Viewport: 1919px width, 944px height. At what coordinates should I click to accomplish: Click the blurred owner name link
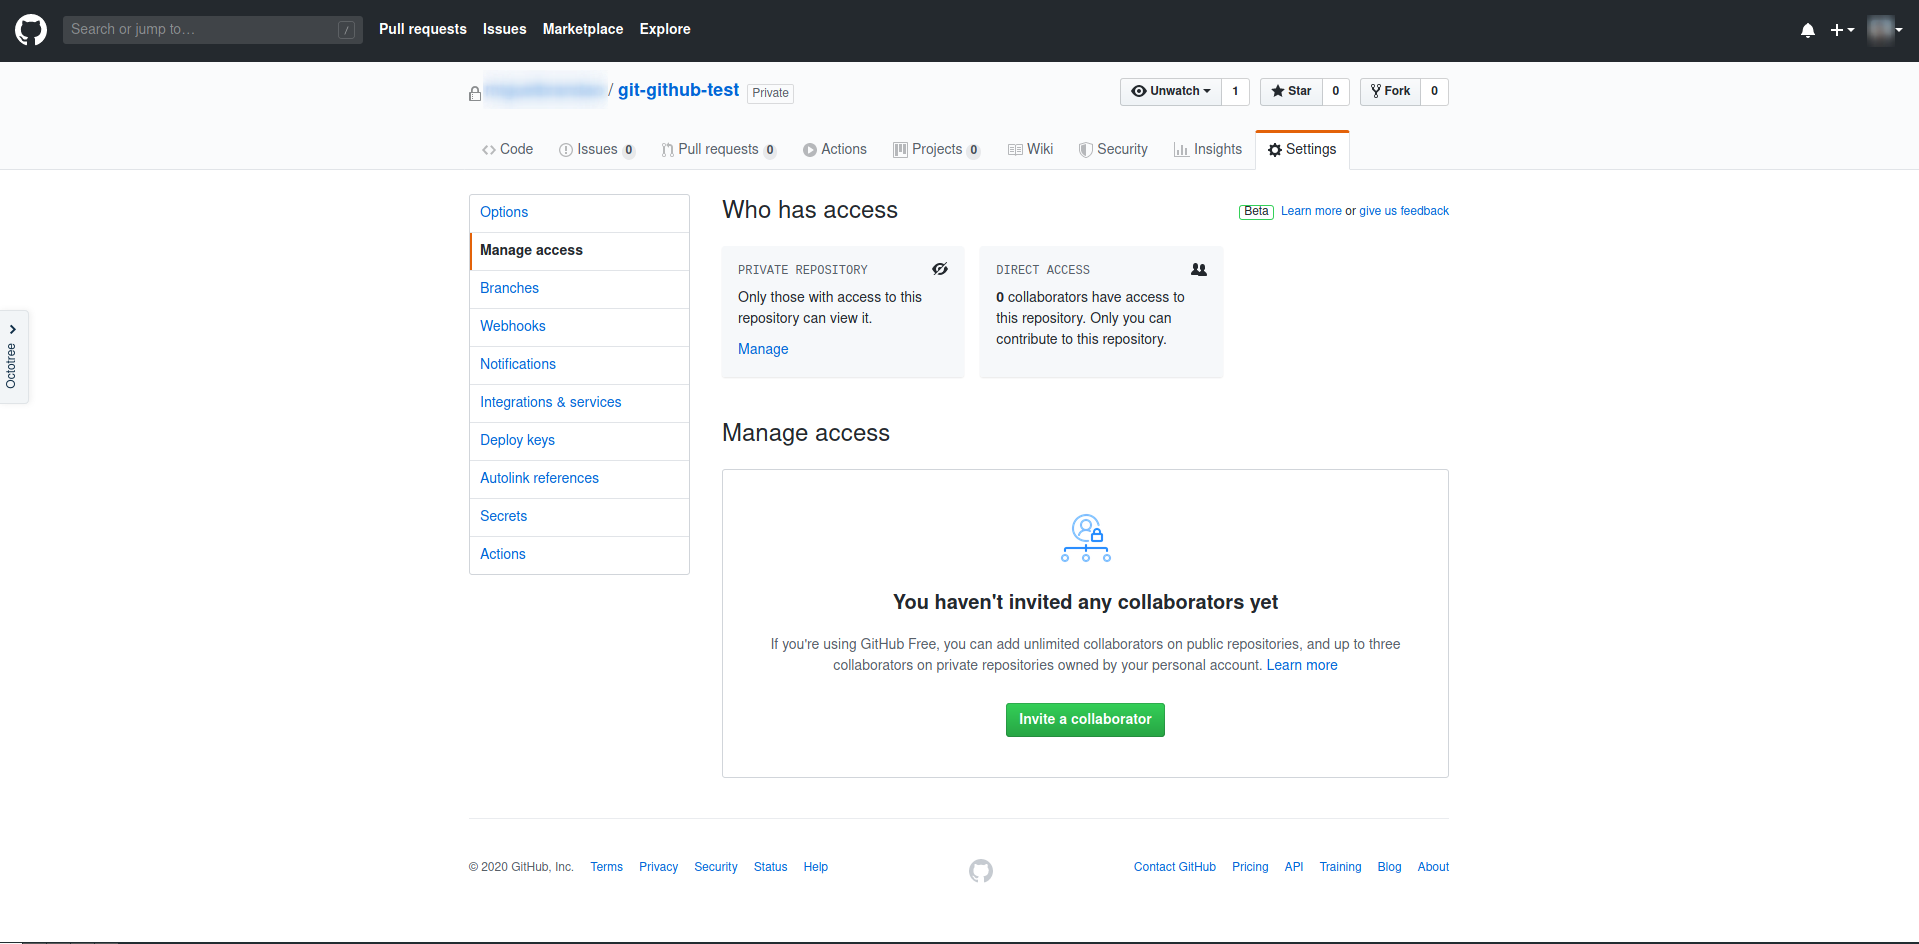click(545, 91)
